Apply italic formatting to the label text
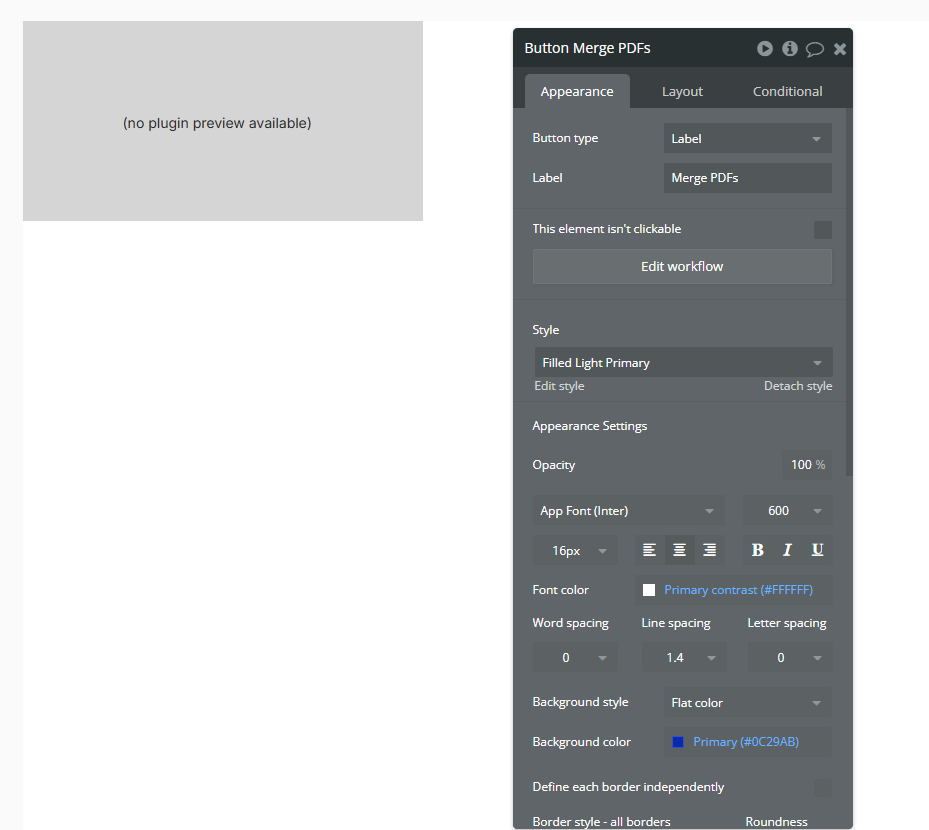Viewport: 929px width, 830px height. (x=787, y=549)
